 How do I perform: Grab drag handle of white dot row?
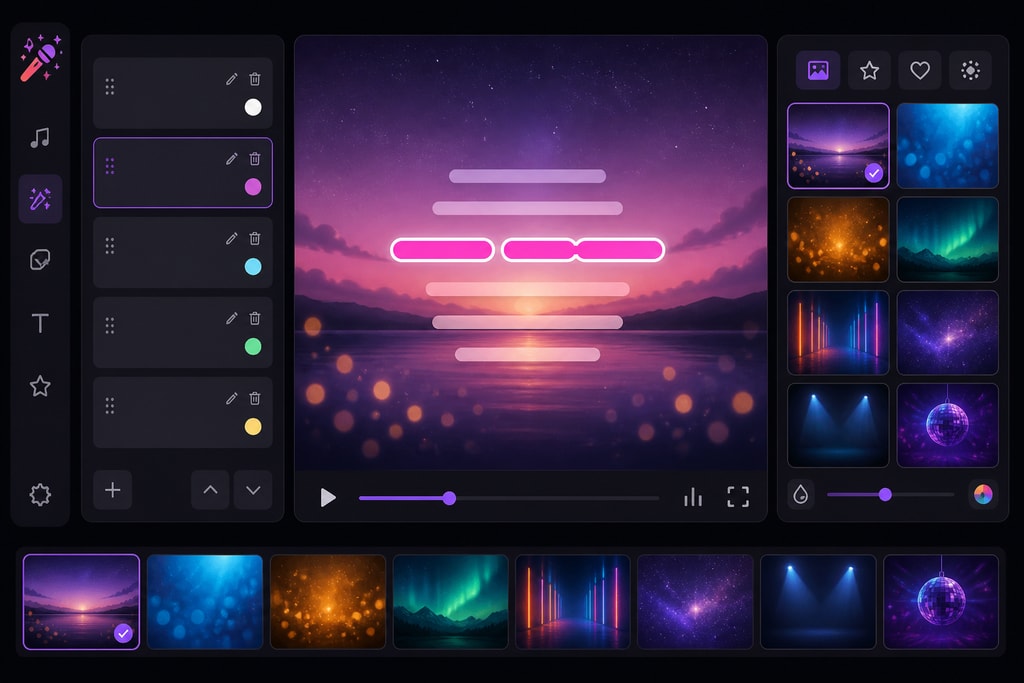tap(110, 87)
